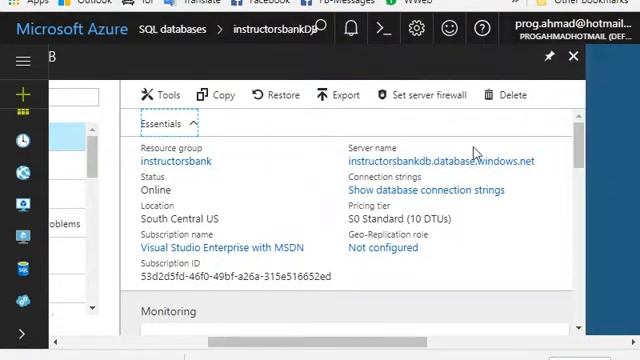Click the feedback smiley icon
The width and height of the screenshot is (640, 360).
click(449, 28)
